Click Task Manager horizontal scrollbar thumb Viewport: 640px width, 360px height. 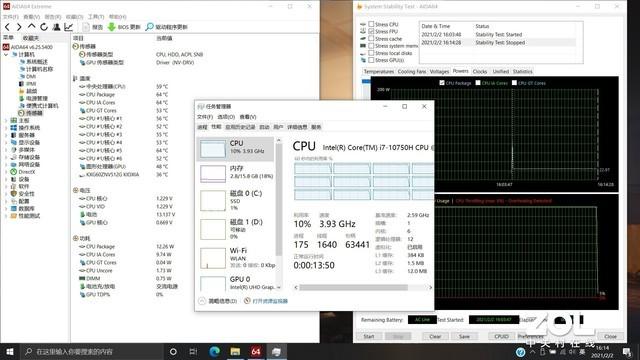coord(353,287)
